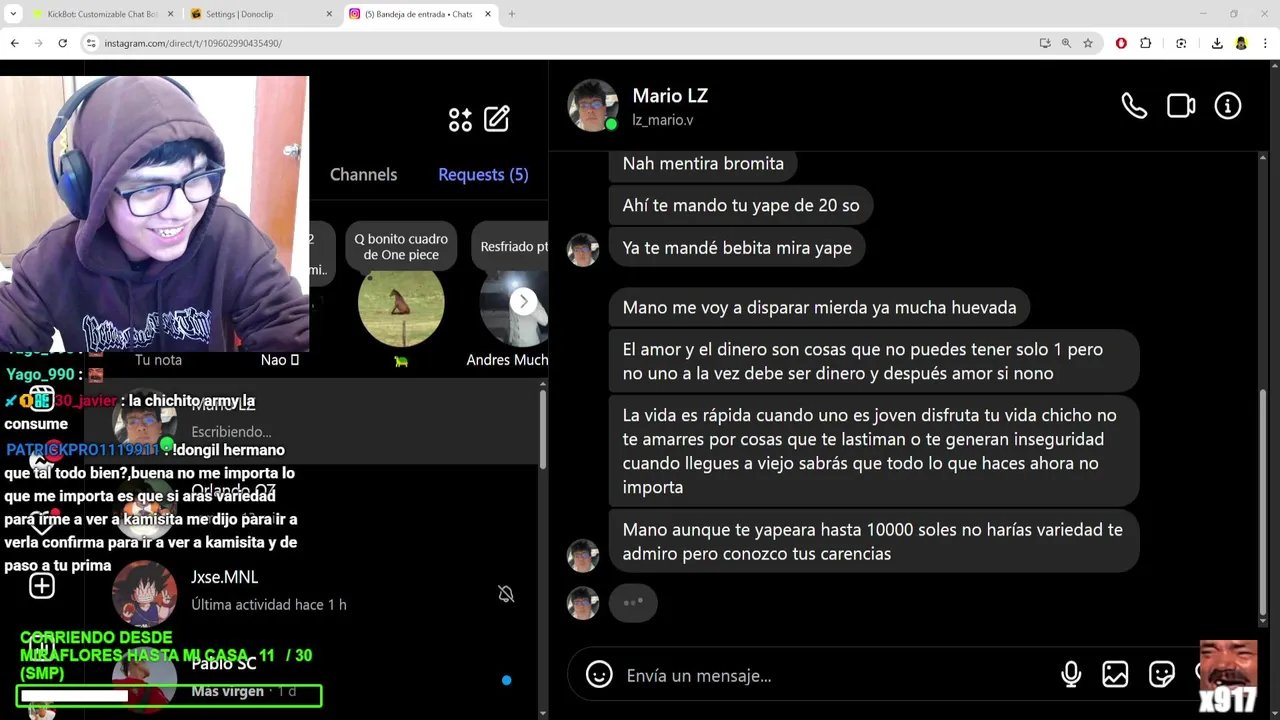
Task: Open the Mario LZ profile name link
Action: (x=670, y=96)
